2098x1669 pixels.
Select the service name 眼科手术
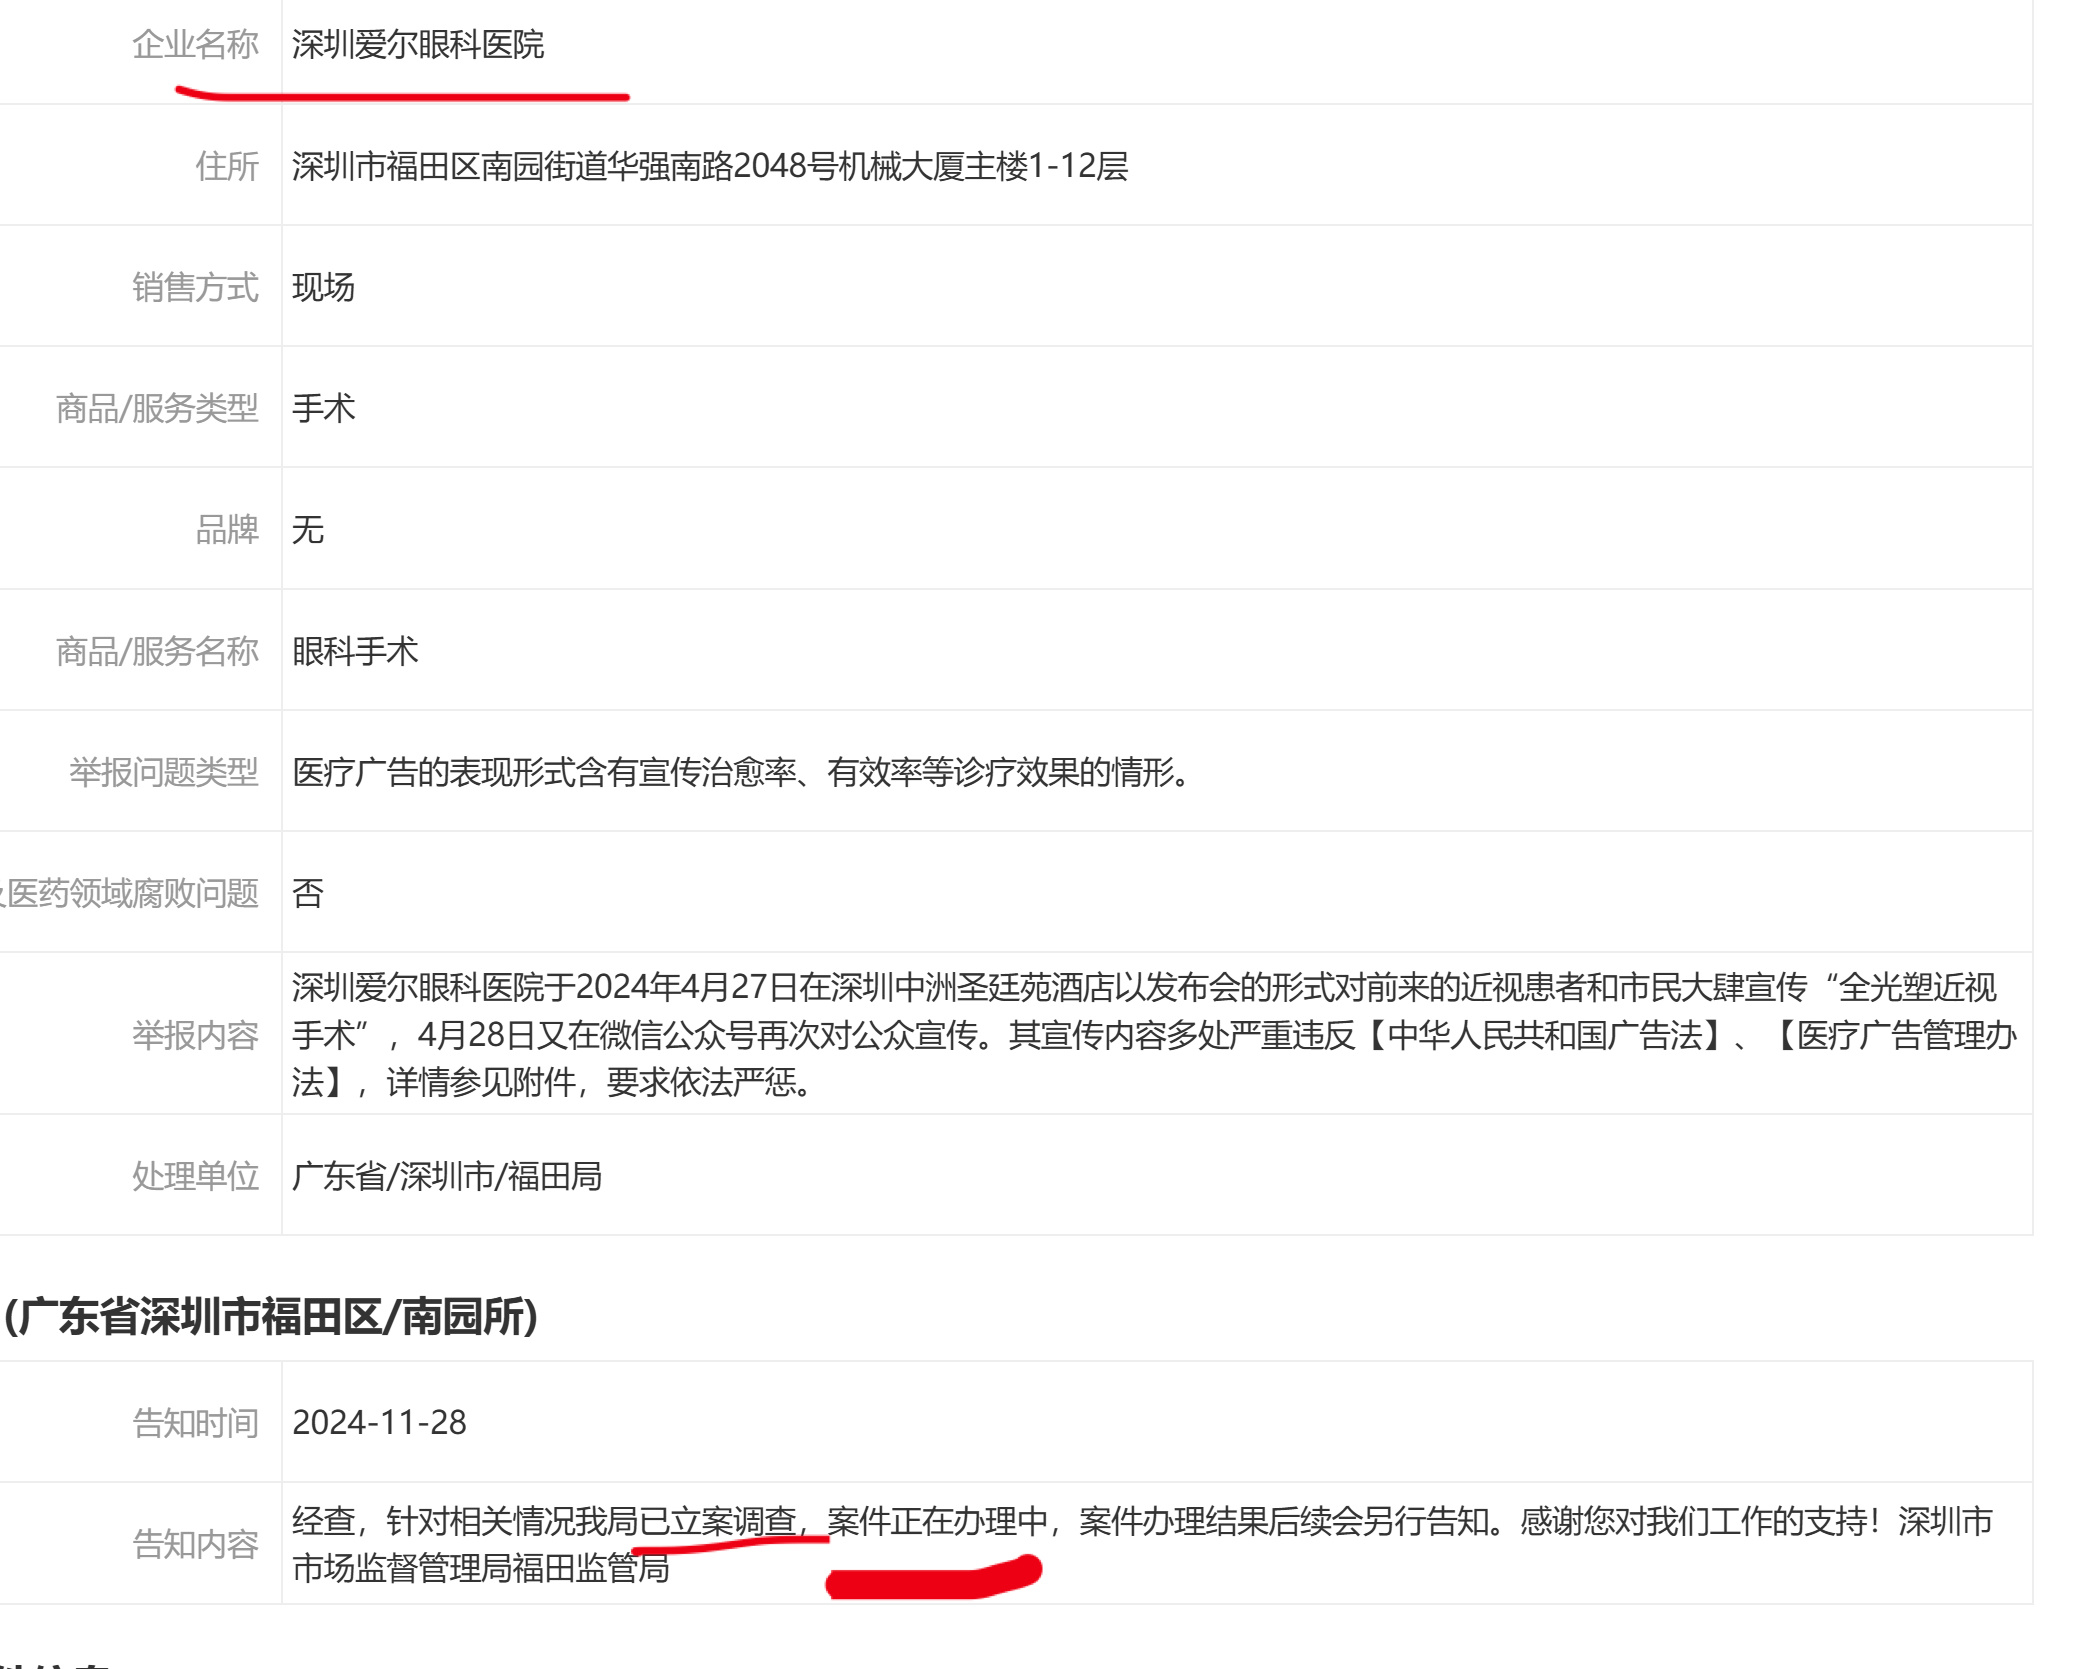(355, 652)
